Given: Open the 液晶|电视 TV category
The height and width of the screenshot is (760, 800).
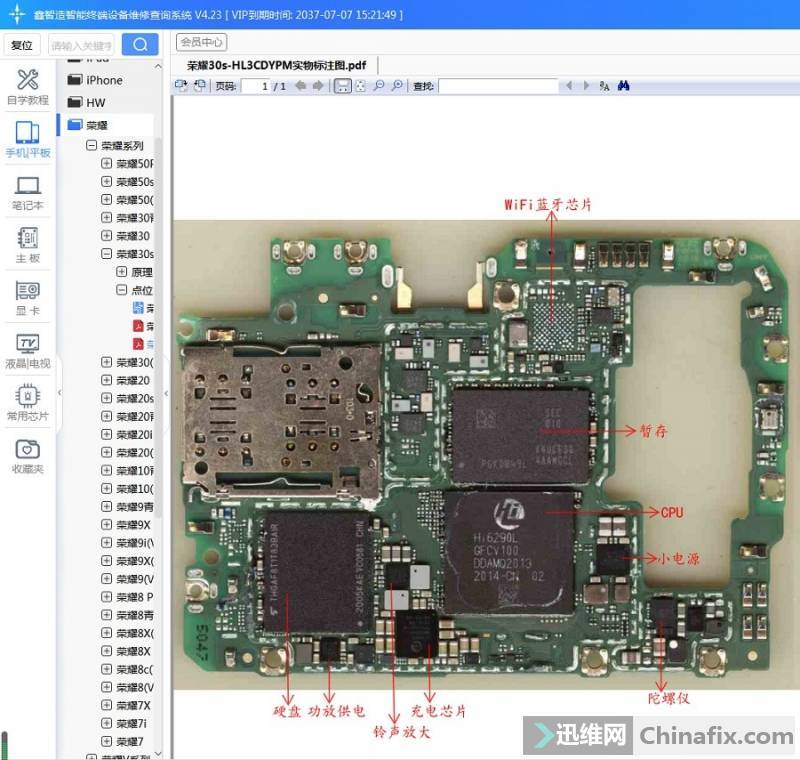Looking at the screenshot, I should coord(27,351).
